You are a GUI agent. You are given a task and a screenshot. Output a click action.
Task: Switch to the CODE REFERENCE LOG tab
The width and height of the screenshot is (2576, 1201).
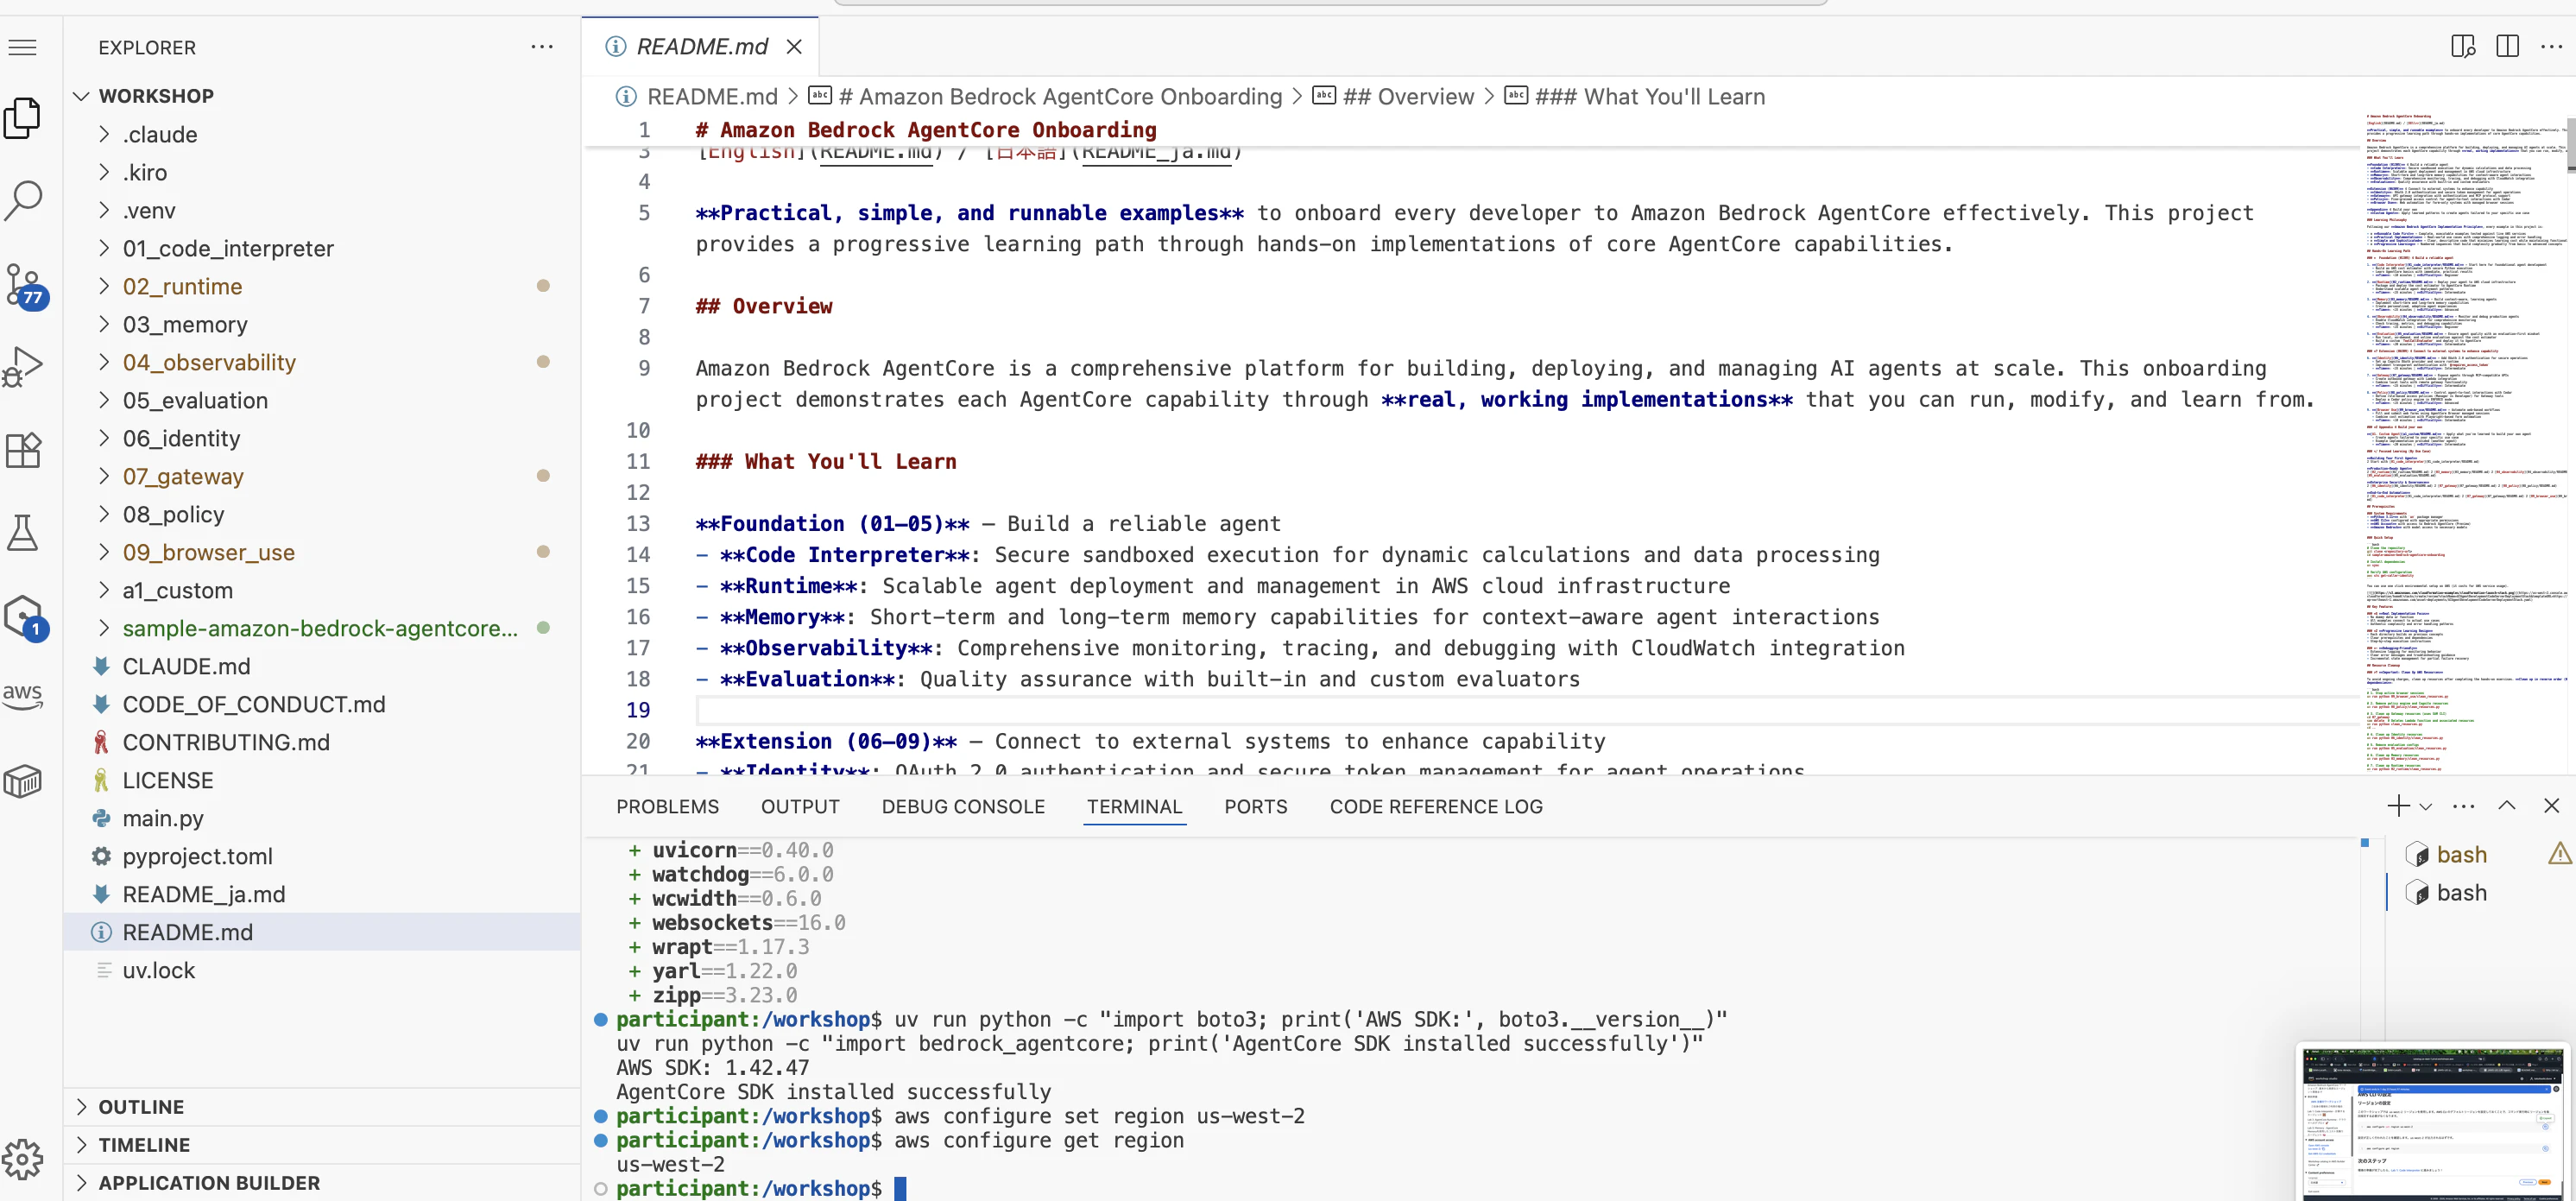pyautogui.click(x=1436, y=807)
